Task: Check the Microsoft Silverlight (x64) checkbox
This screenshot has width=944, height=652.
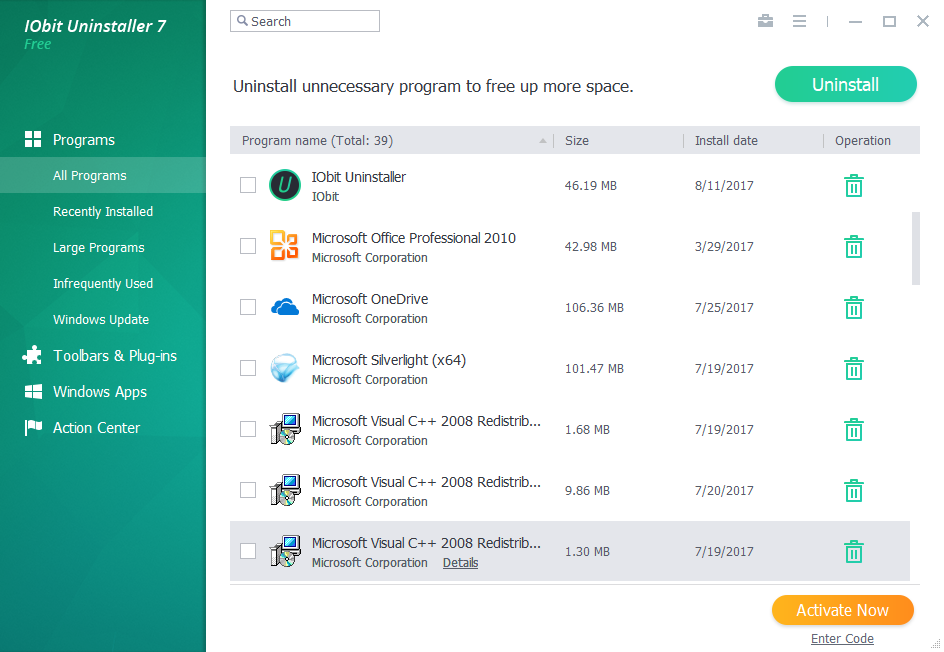Action: pyautogui.click(x=248, y=368)
